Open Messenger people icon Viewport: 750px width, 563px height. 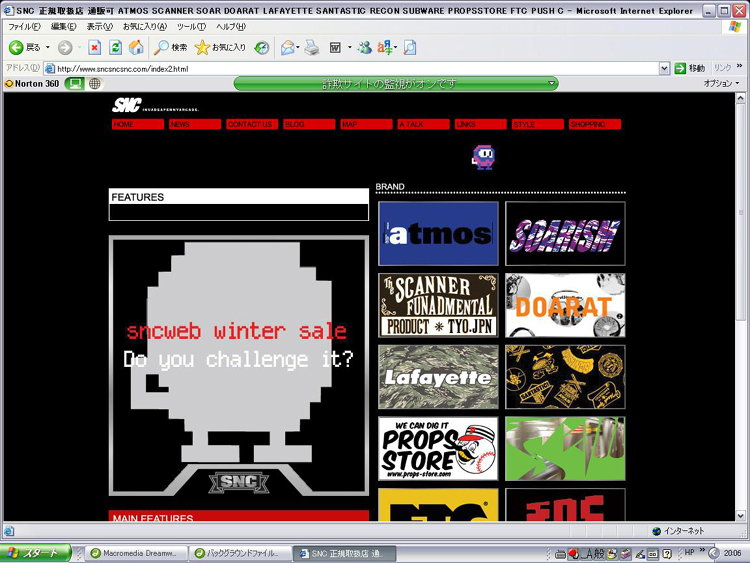point(364,47)
